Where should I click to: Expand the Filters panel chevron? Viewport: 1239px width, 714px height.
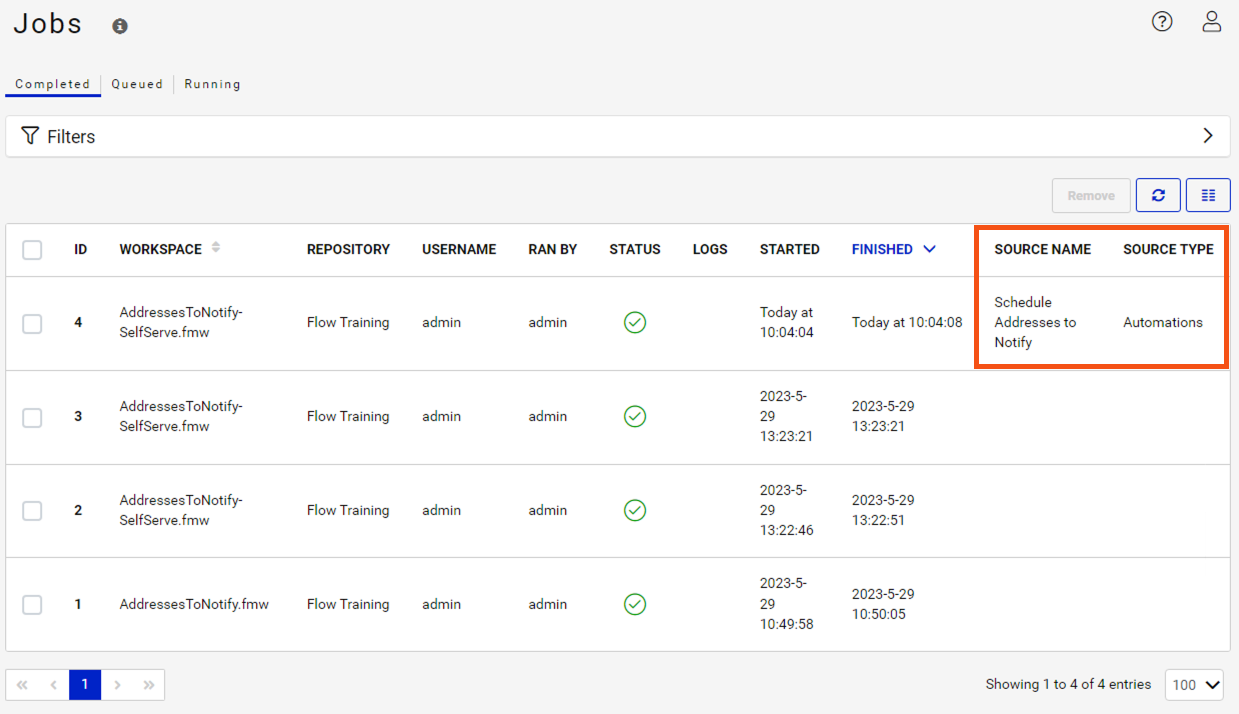tap(1207, 135)
